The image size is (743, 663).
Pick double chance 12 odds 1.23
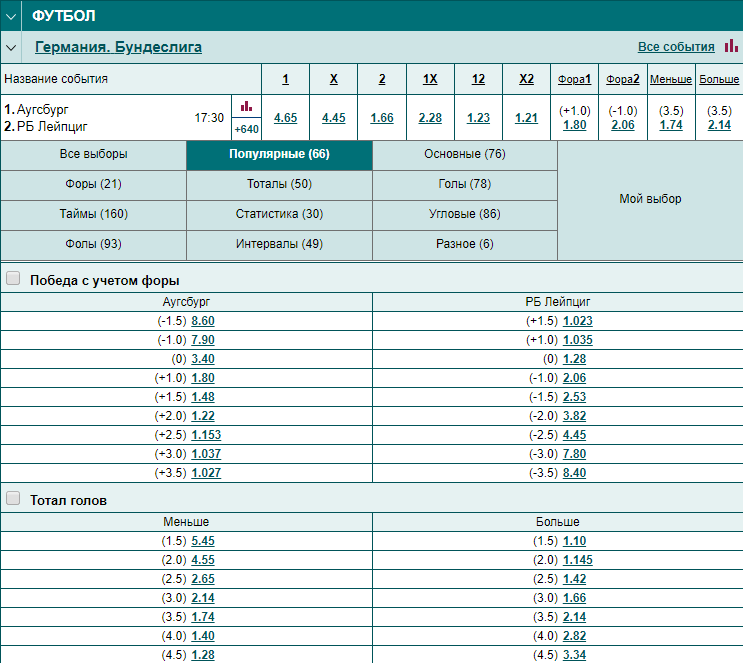click(x=478, y=118)
